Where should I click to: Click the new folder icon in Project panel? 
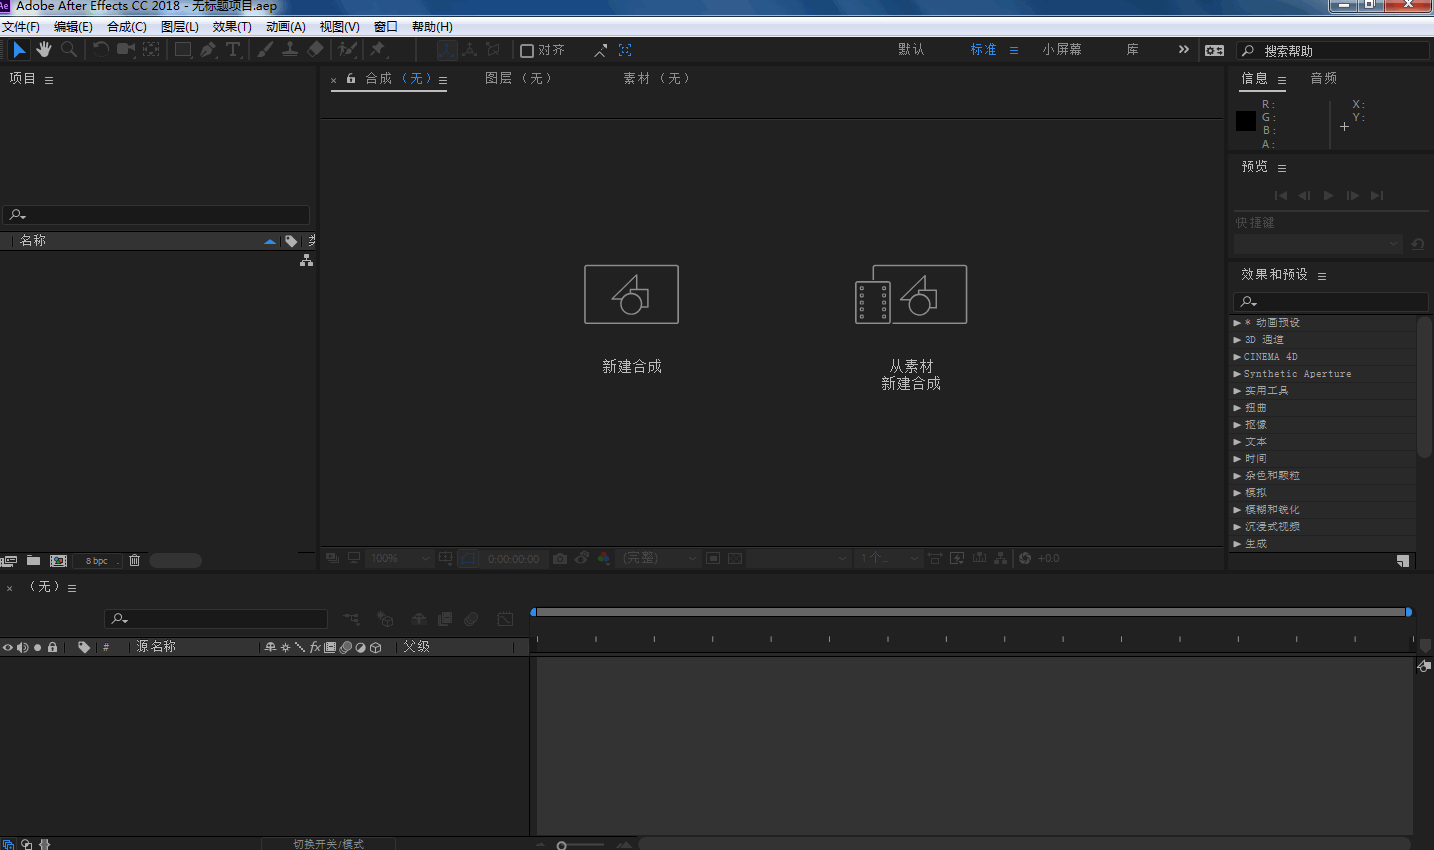33,560
